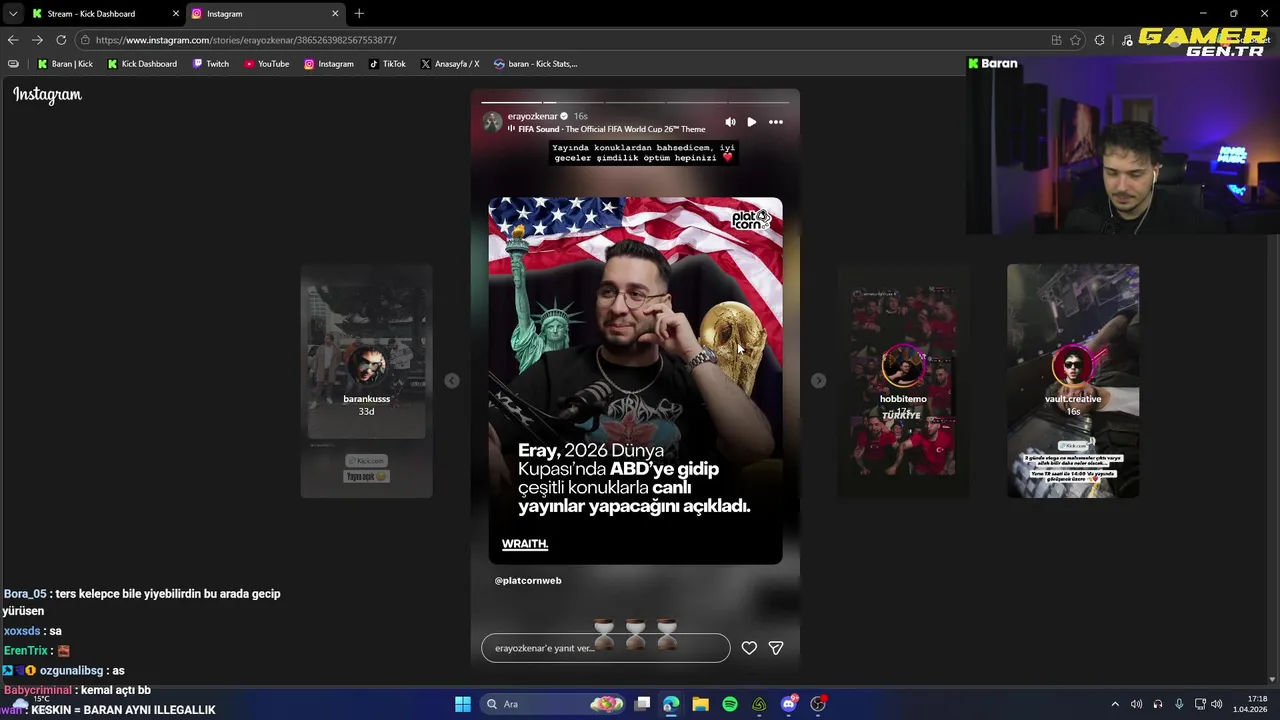Viewport: 1280px width, 720px height.
Task: Restore down the browser window
Action: pos(1233,14)
